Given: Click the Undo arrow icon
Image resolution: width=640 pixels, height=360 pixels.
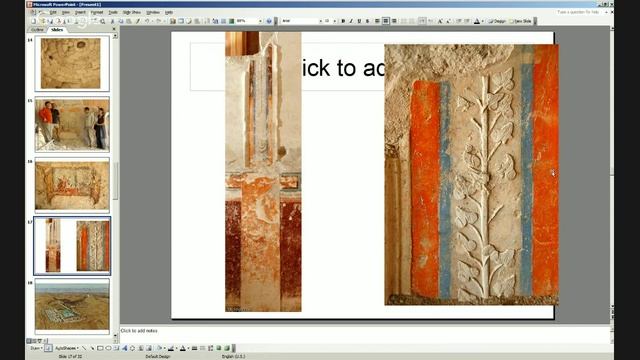Looking at the screenshot, I should coord(147,21).
